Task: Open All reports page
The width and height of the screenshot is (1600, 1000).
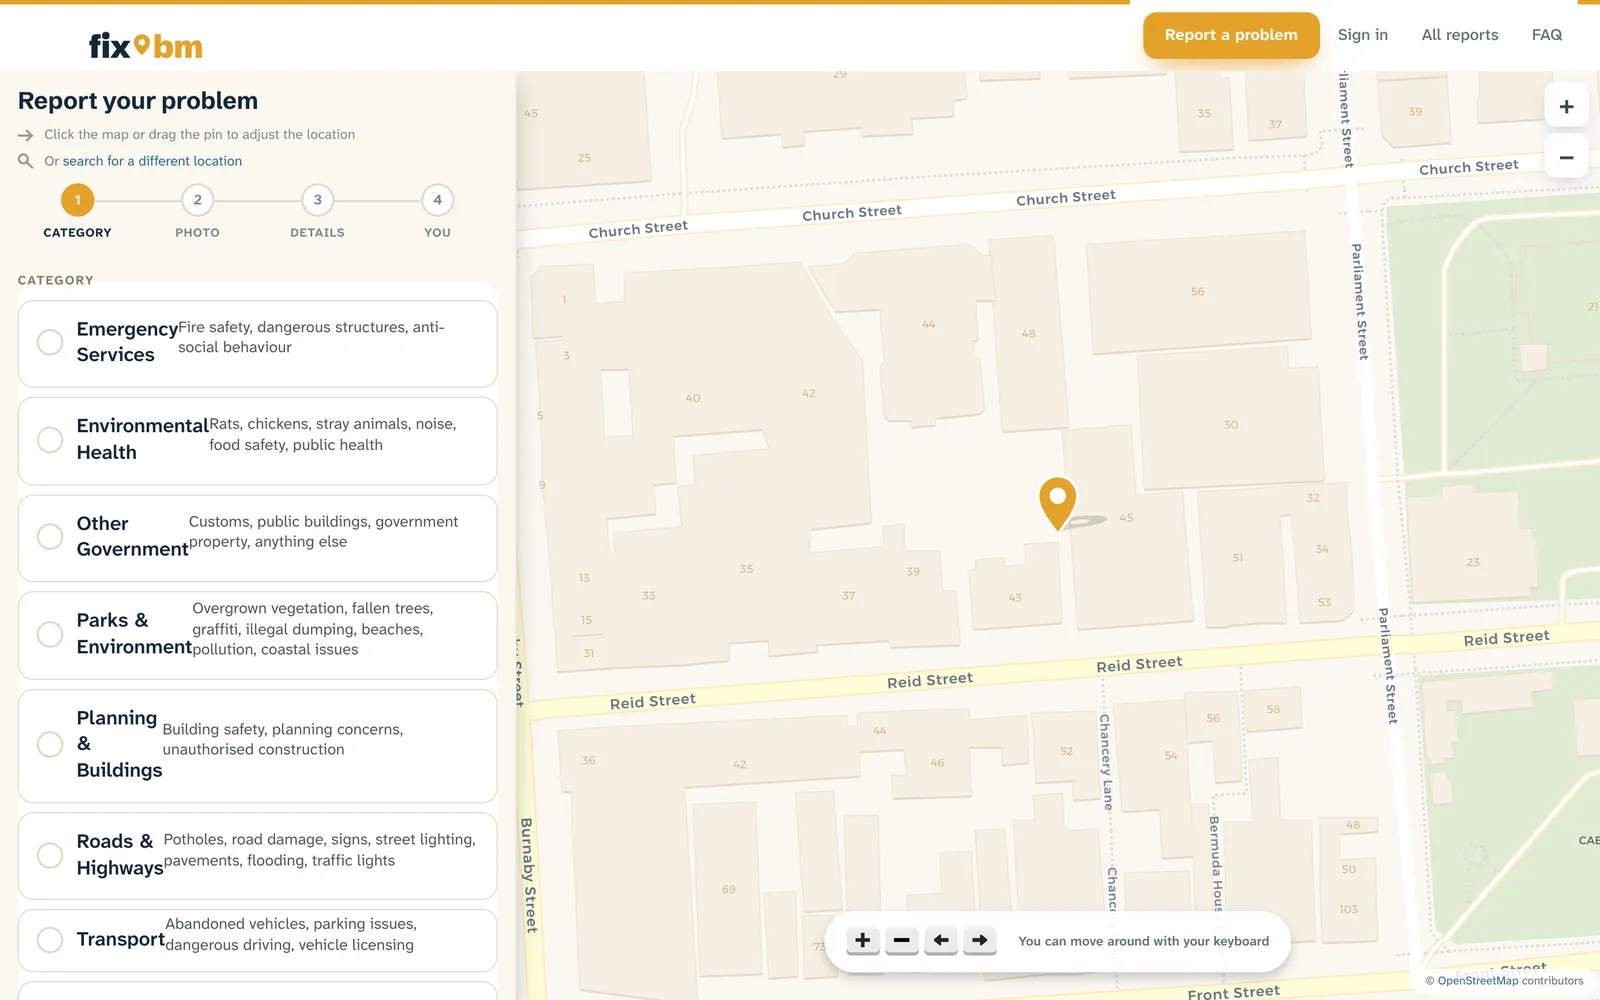Action: pos(1460,35)
